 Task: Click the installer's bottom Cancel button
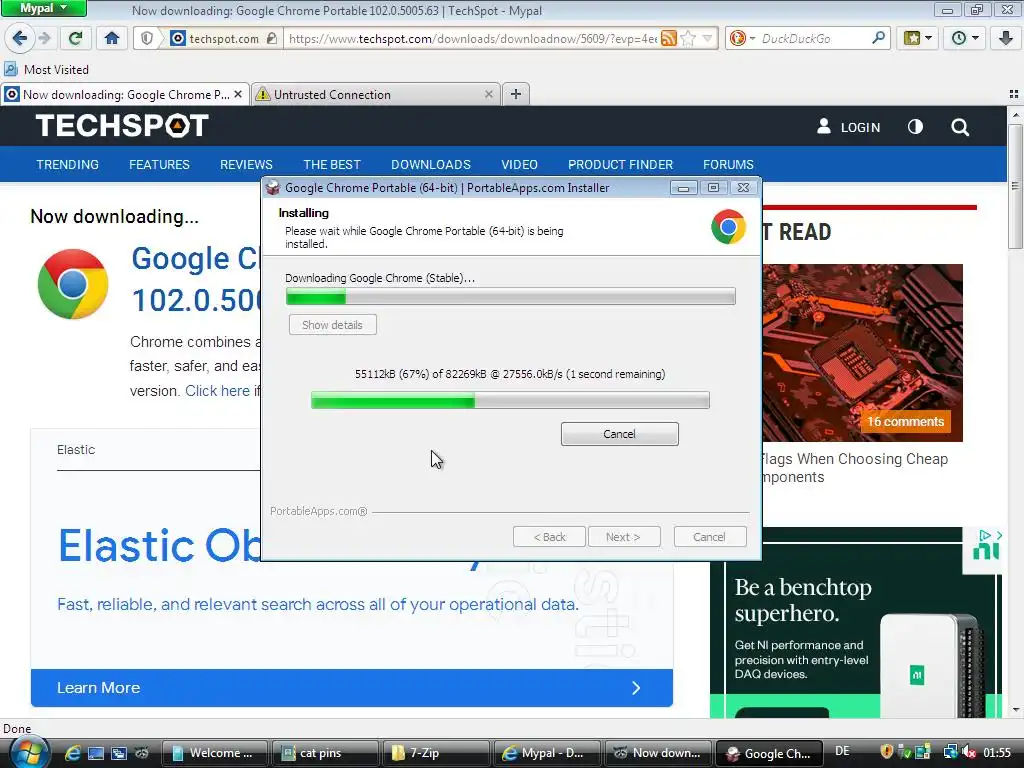click(709, 537)
